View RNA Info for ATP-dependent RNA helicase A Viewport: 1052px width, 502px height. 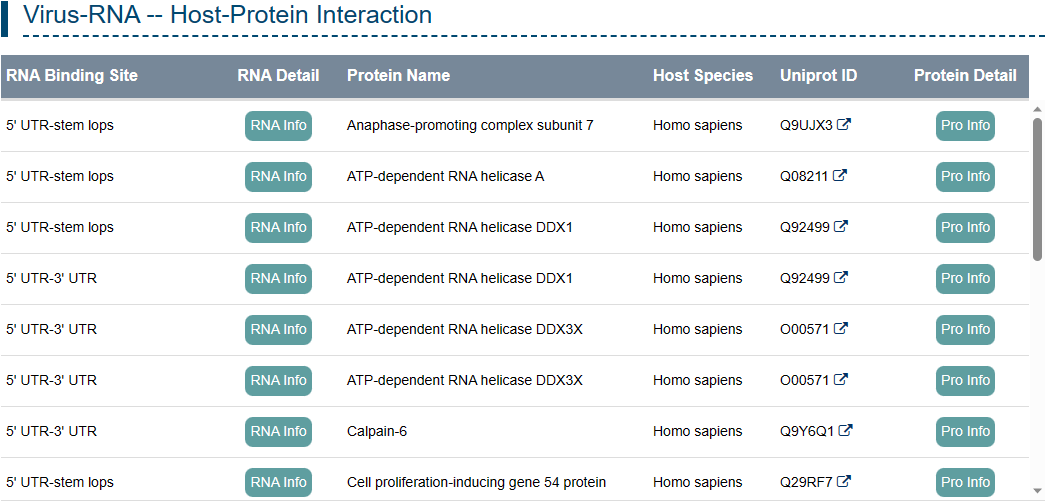pos(278,177)
